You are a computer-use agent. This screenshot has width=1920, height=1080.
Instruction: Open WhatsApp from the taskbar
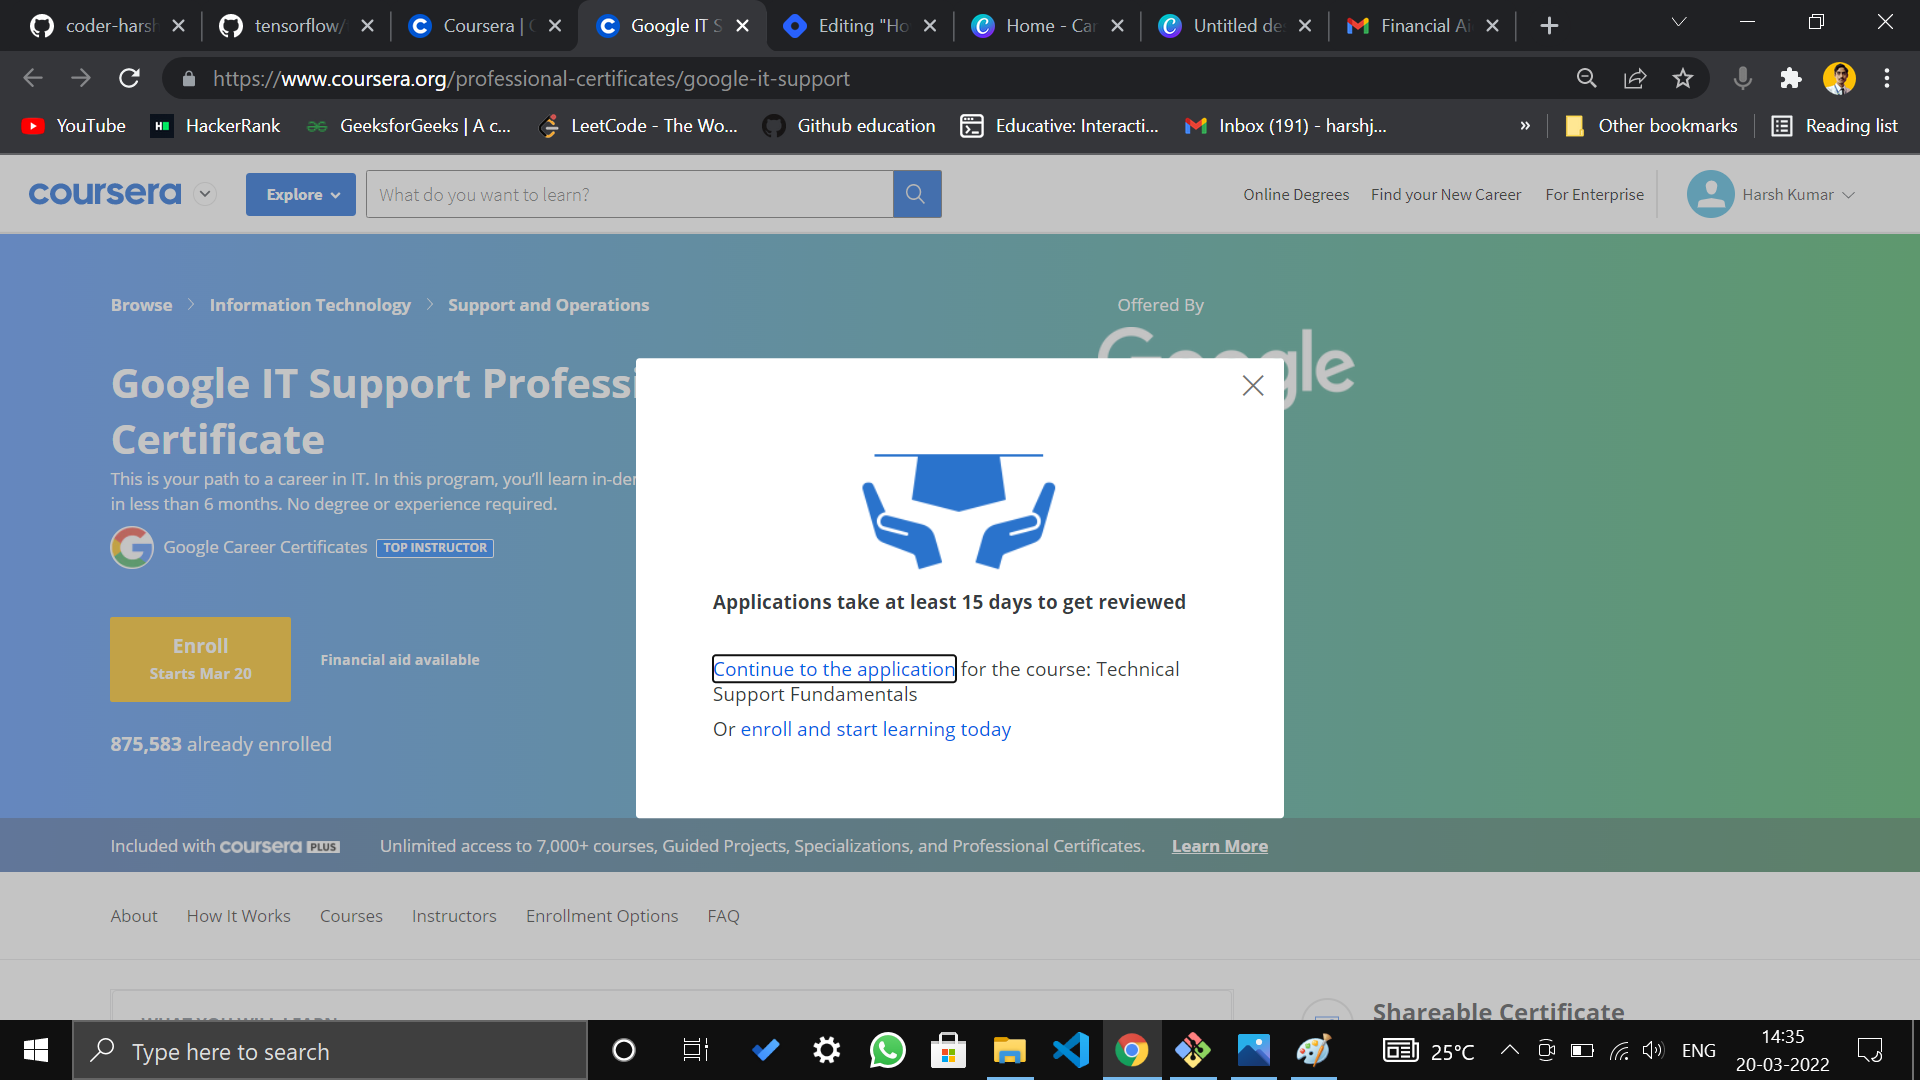tap(887, 1050)
